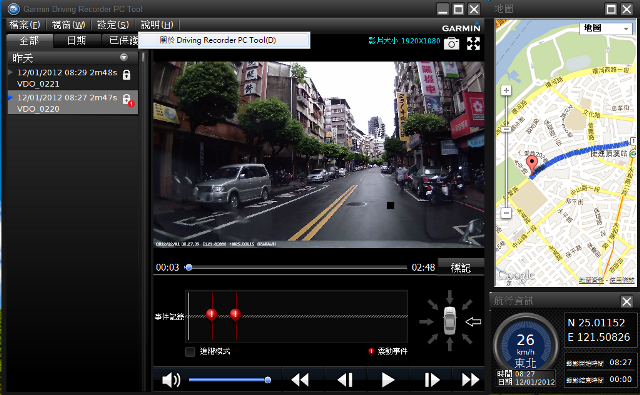Viewport: 640px width, 395px height.
Task: Switch to the 日期 tab
Action: pyautogui.click(x=77, y=41)
